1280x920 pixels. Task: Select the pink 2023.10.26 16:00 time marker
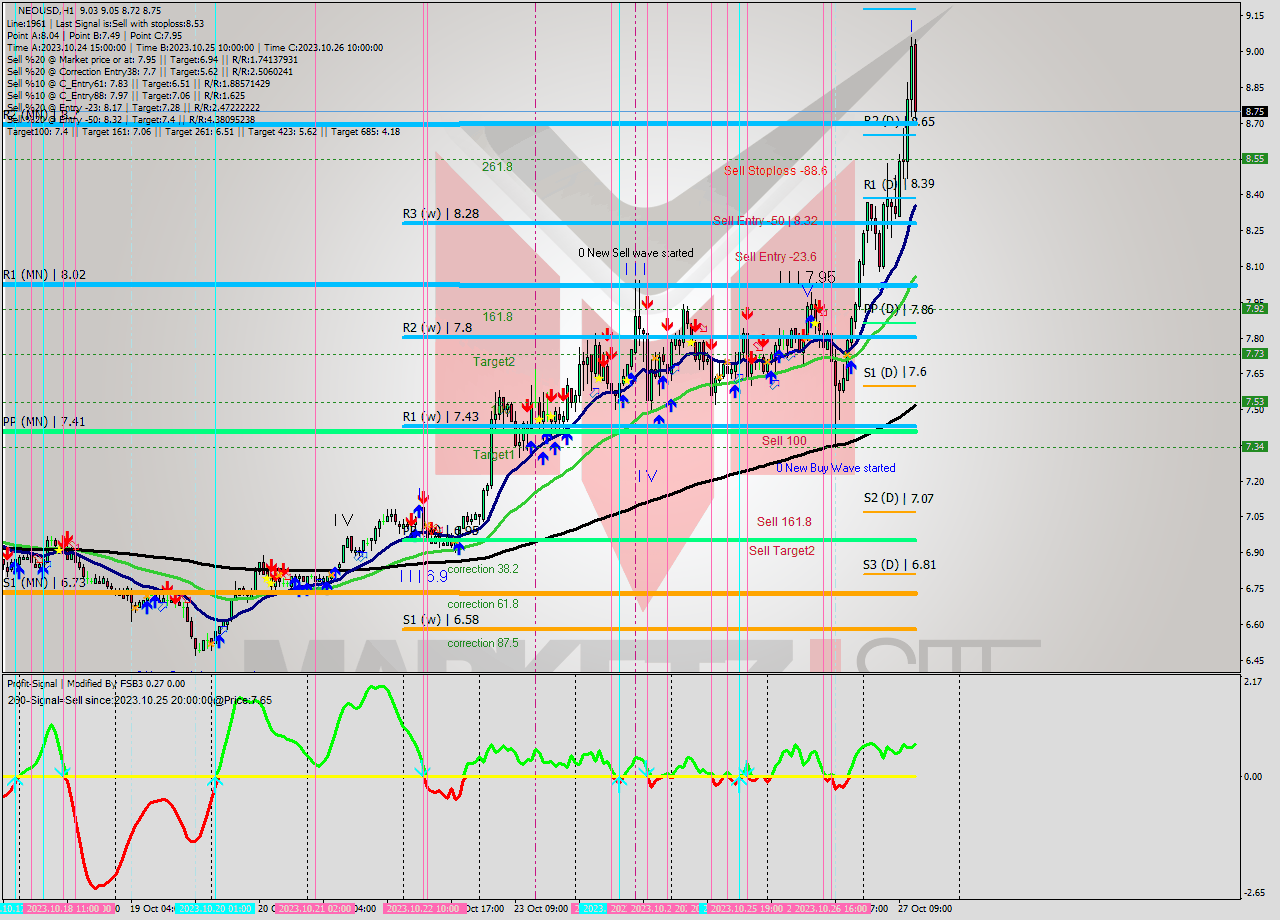coord(832,909)
